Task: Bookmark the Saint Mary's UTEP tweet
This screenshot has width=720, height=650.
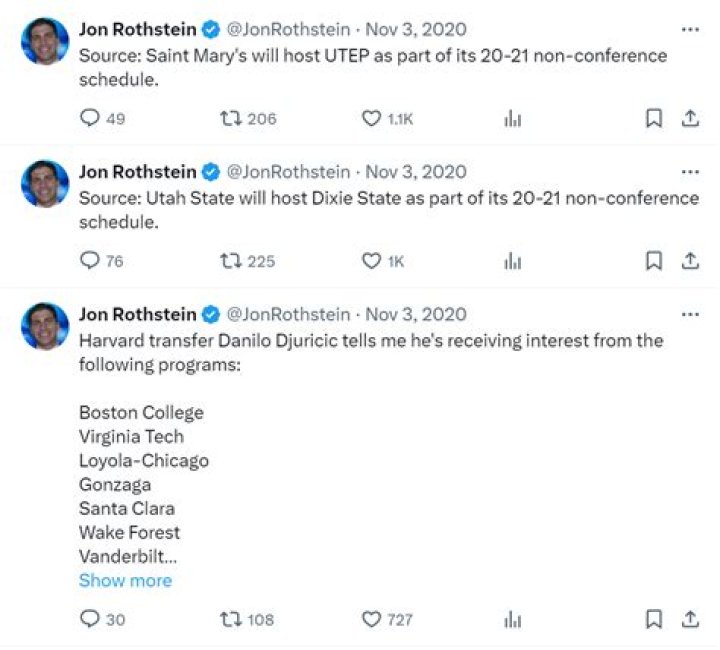Action: pyautogui.click(x=653, y=118)
